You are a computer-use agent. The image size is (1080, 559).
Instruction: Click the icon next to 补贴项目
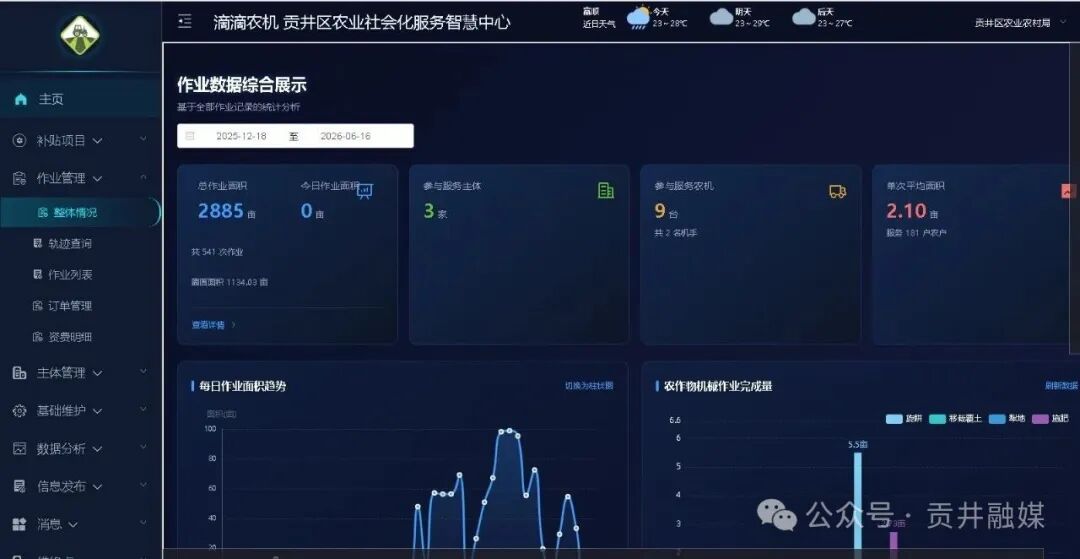click(20, 140)
